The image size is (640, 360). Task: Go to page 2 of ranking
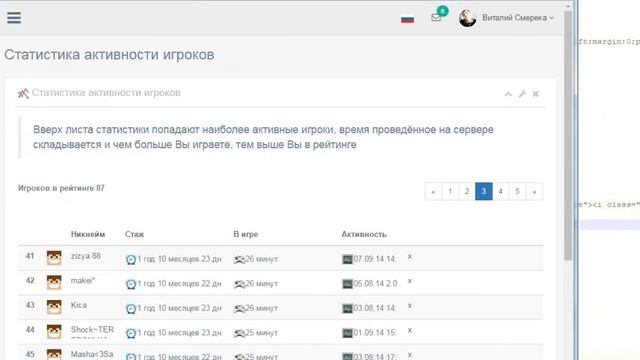(x=467, y=191)
